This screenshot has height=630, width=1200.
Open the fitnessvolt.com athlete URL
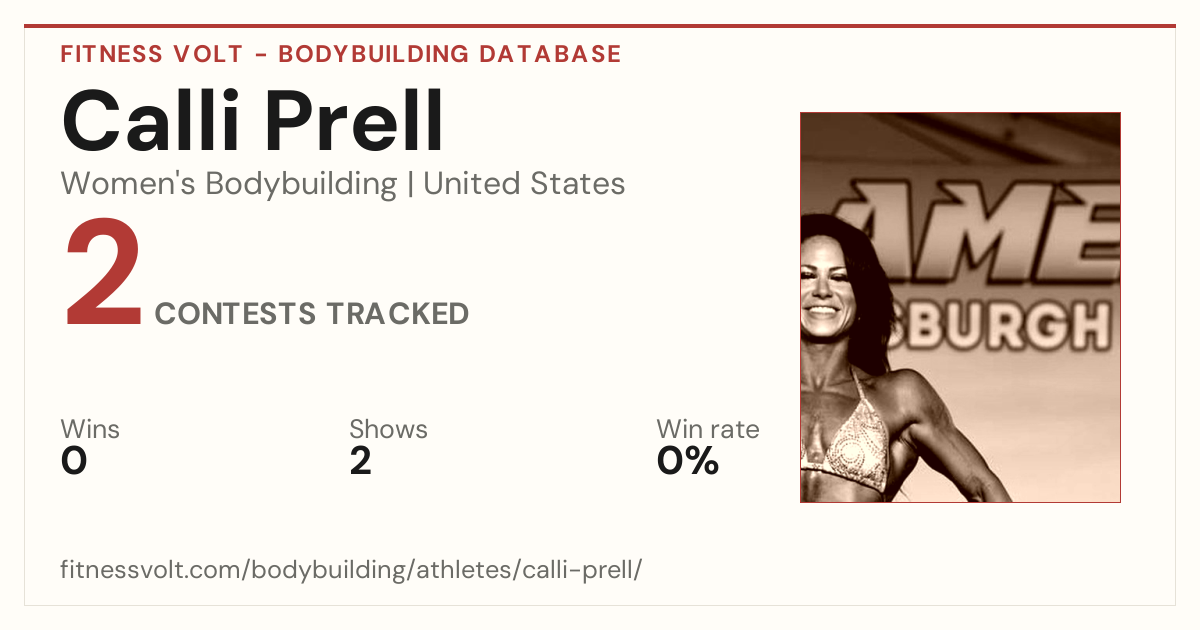coord(351,571)
